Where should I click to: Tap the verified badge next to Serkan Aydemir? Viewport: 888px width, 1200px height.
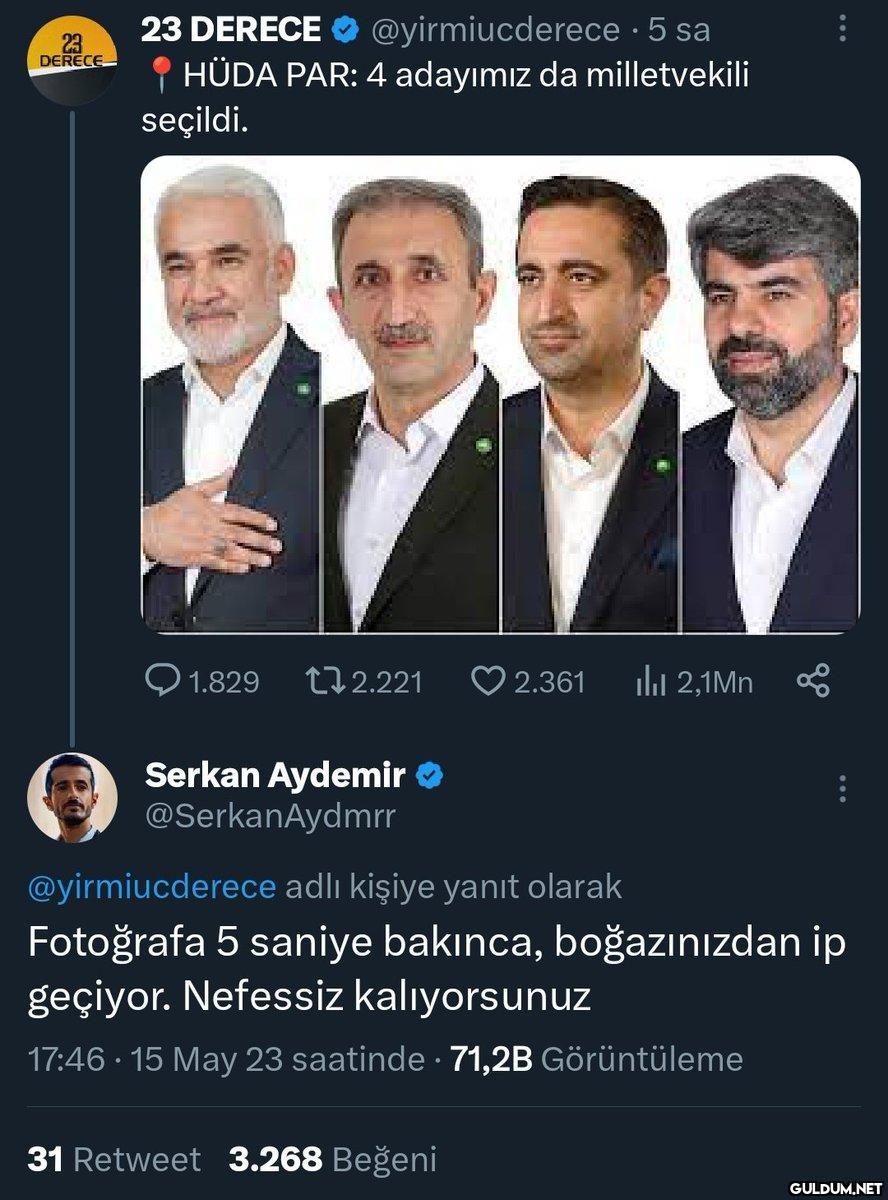430,775
